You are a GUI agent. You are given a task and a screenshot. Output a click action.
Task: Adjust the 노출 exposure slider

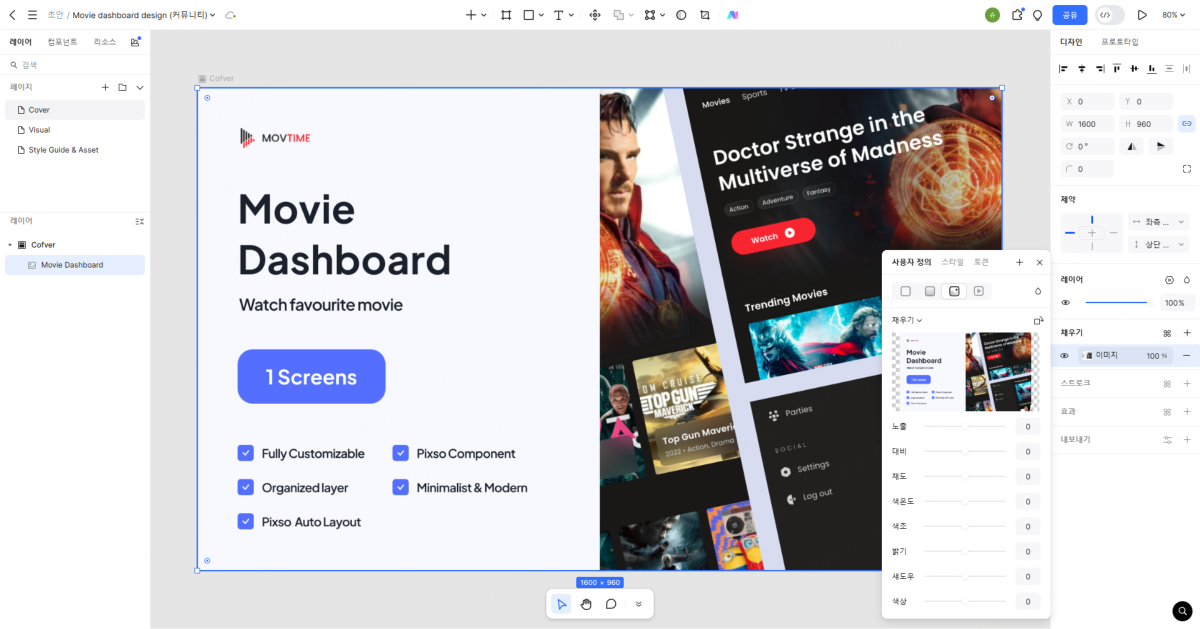pyautogui.click(x=964, y=427)
